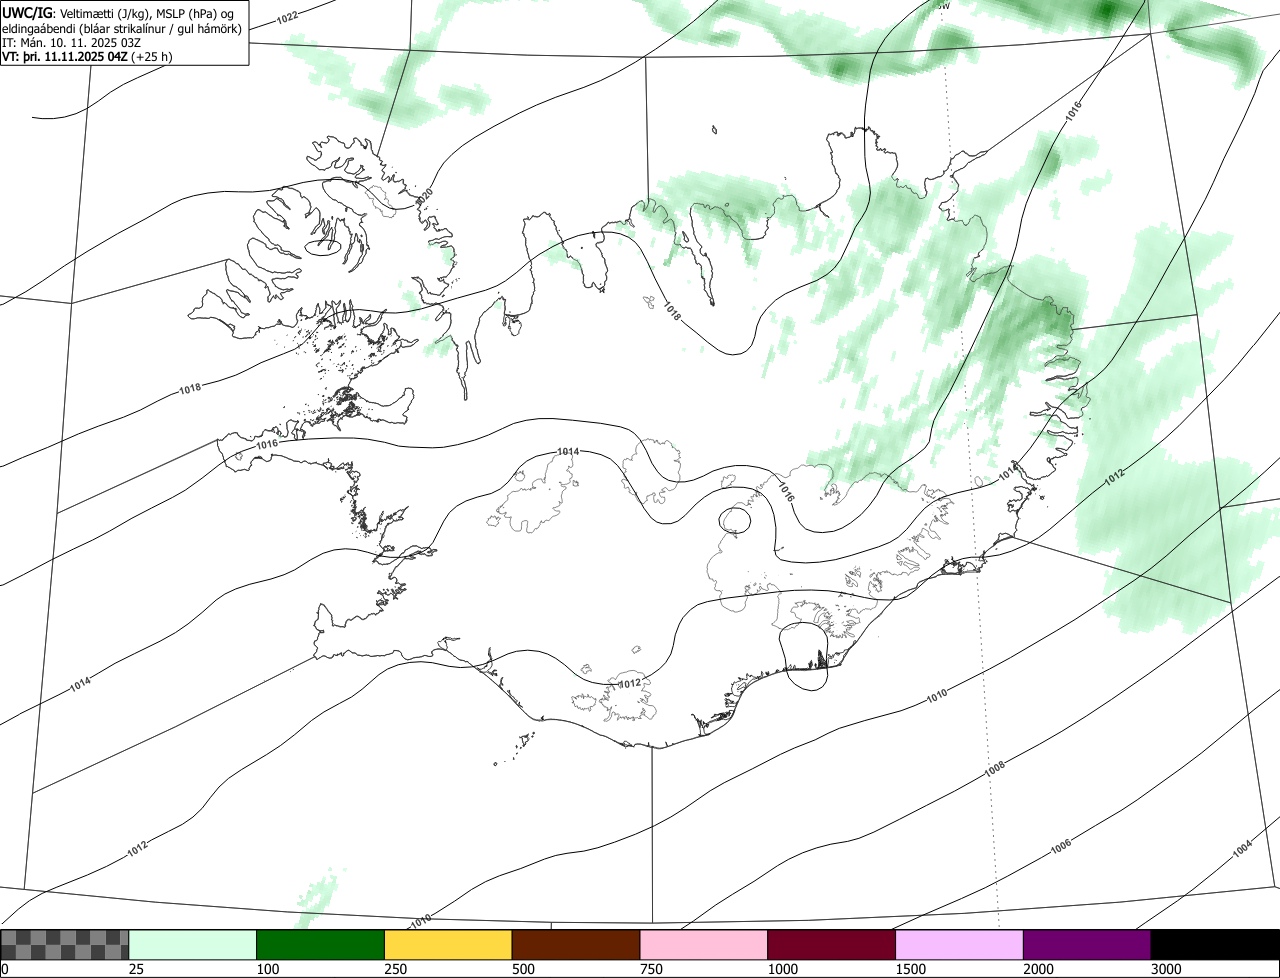
Task: Click the '1006' isobar label
Action: pyautogui.click(x=1061, y=846)
